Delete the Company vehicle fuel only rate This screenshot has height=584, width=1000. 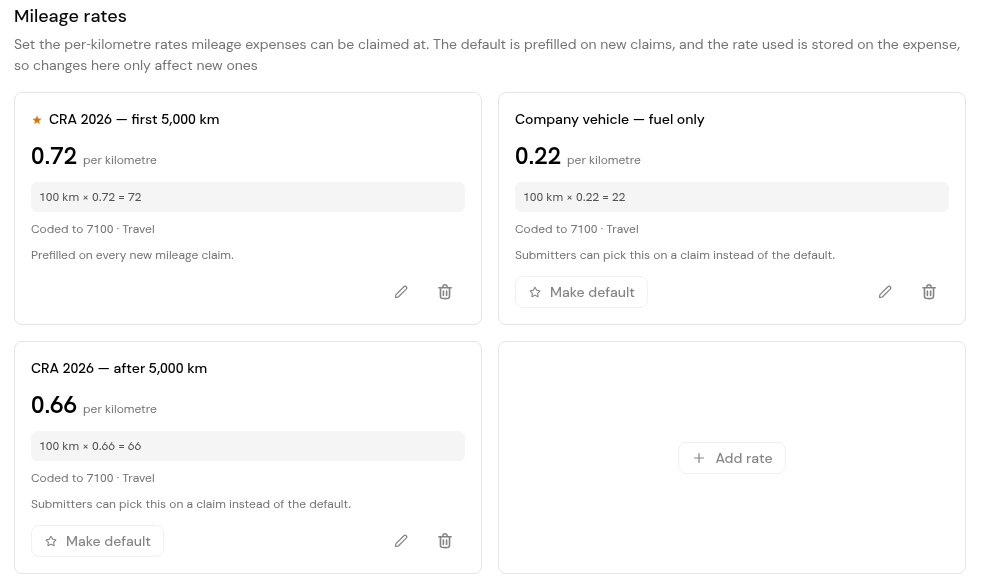(929, 292)
